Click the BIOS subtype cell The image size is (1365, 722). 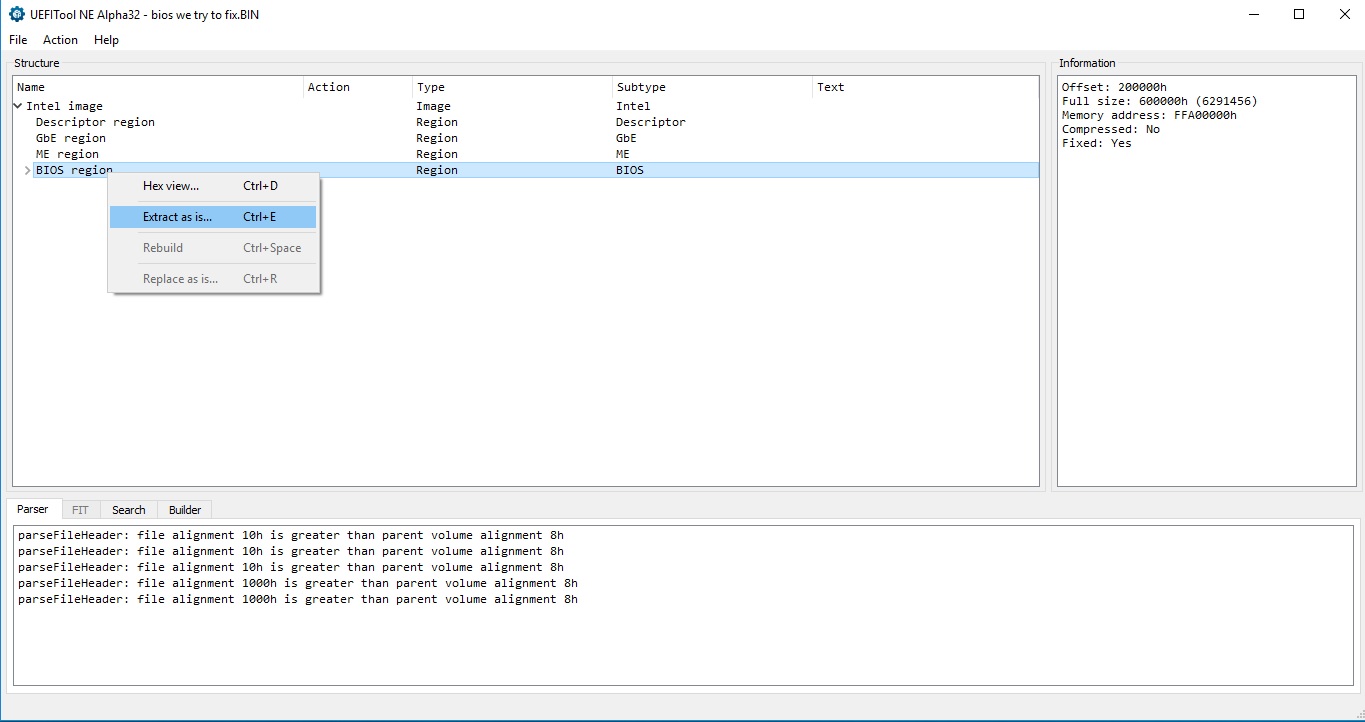pyautogui.click(x=630, y=170)
